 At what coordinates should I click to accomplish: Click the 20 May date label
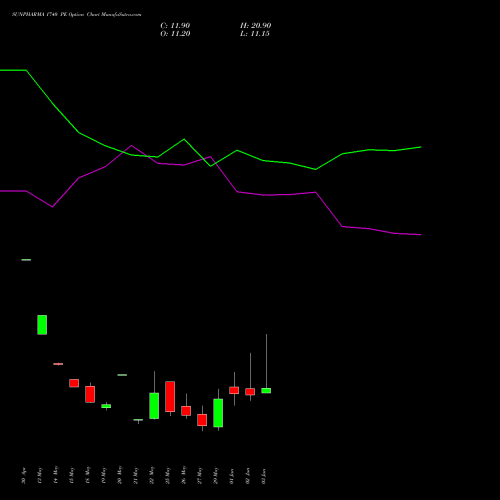pos(119,475)
